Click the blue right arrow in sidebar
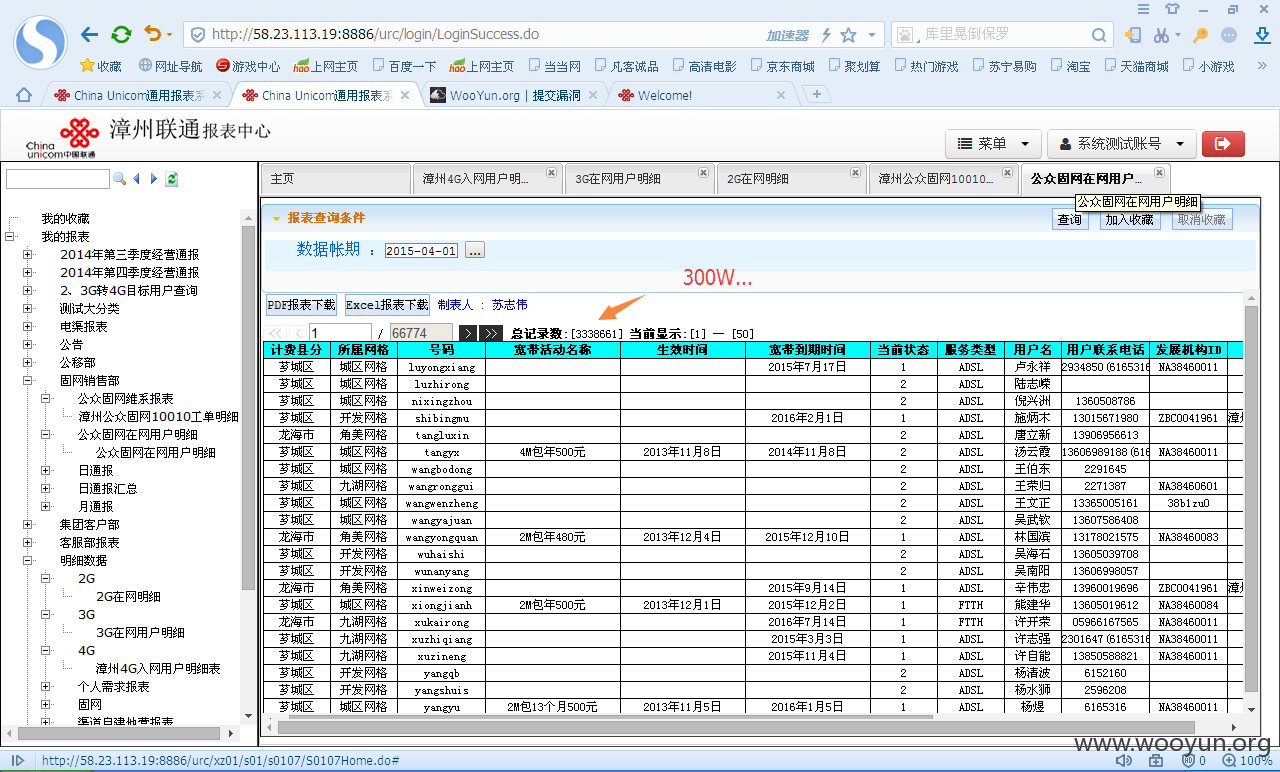 pos(154,178)
